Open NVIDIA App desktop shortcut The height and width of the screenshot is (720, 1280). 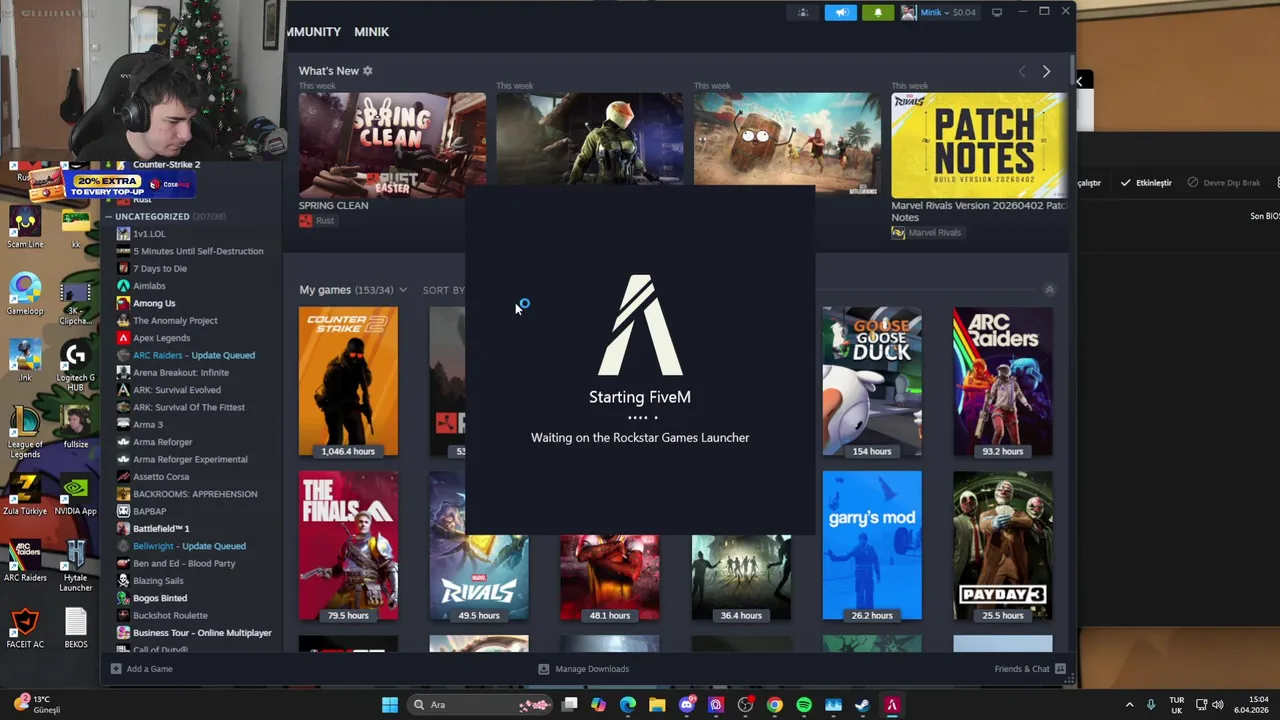pos(75,495)
